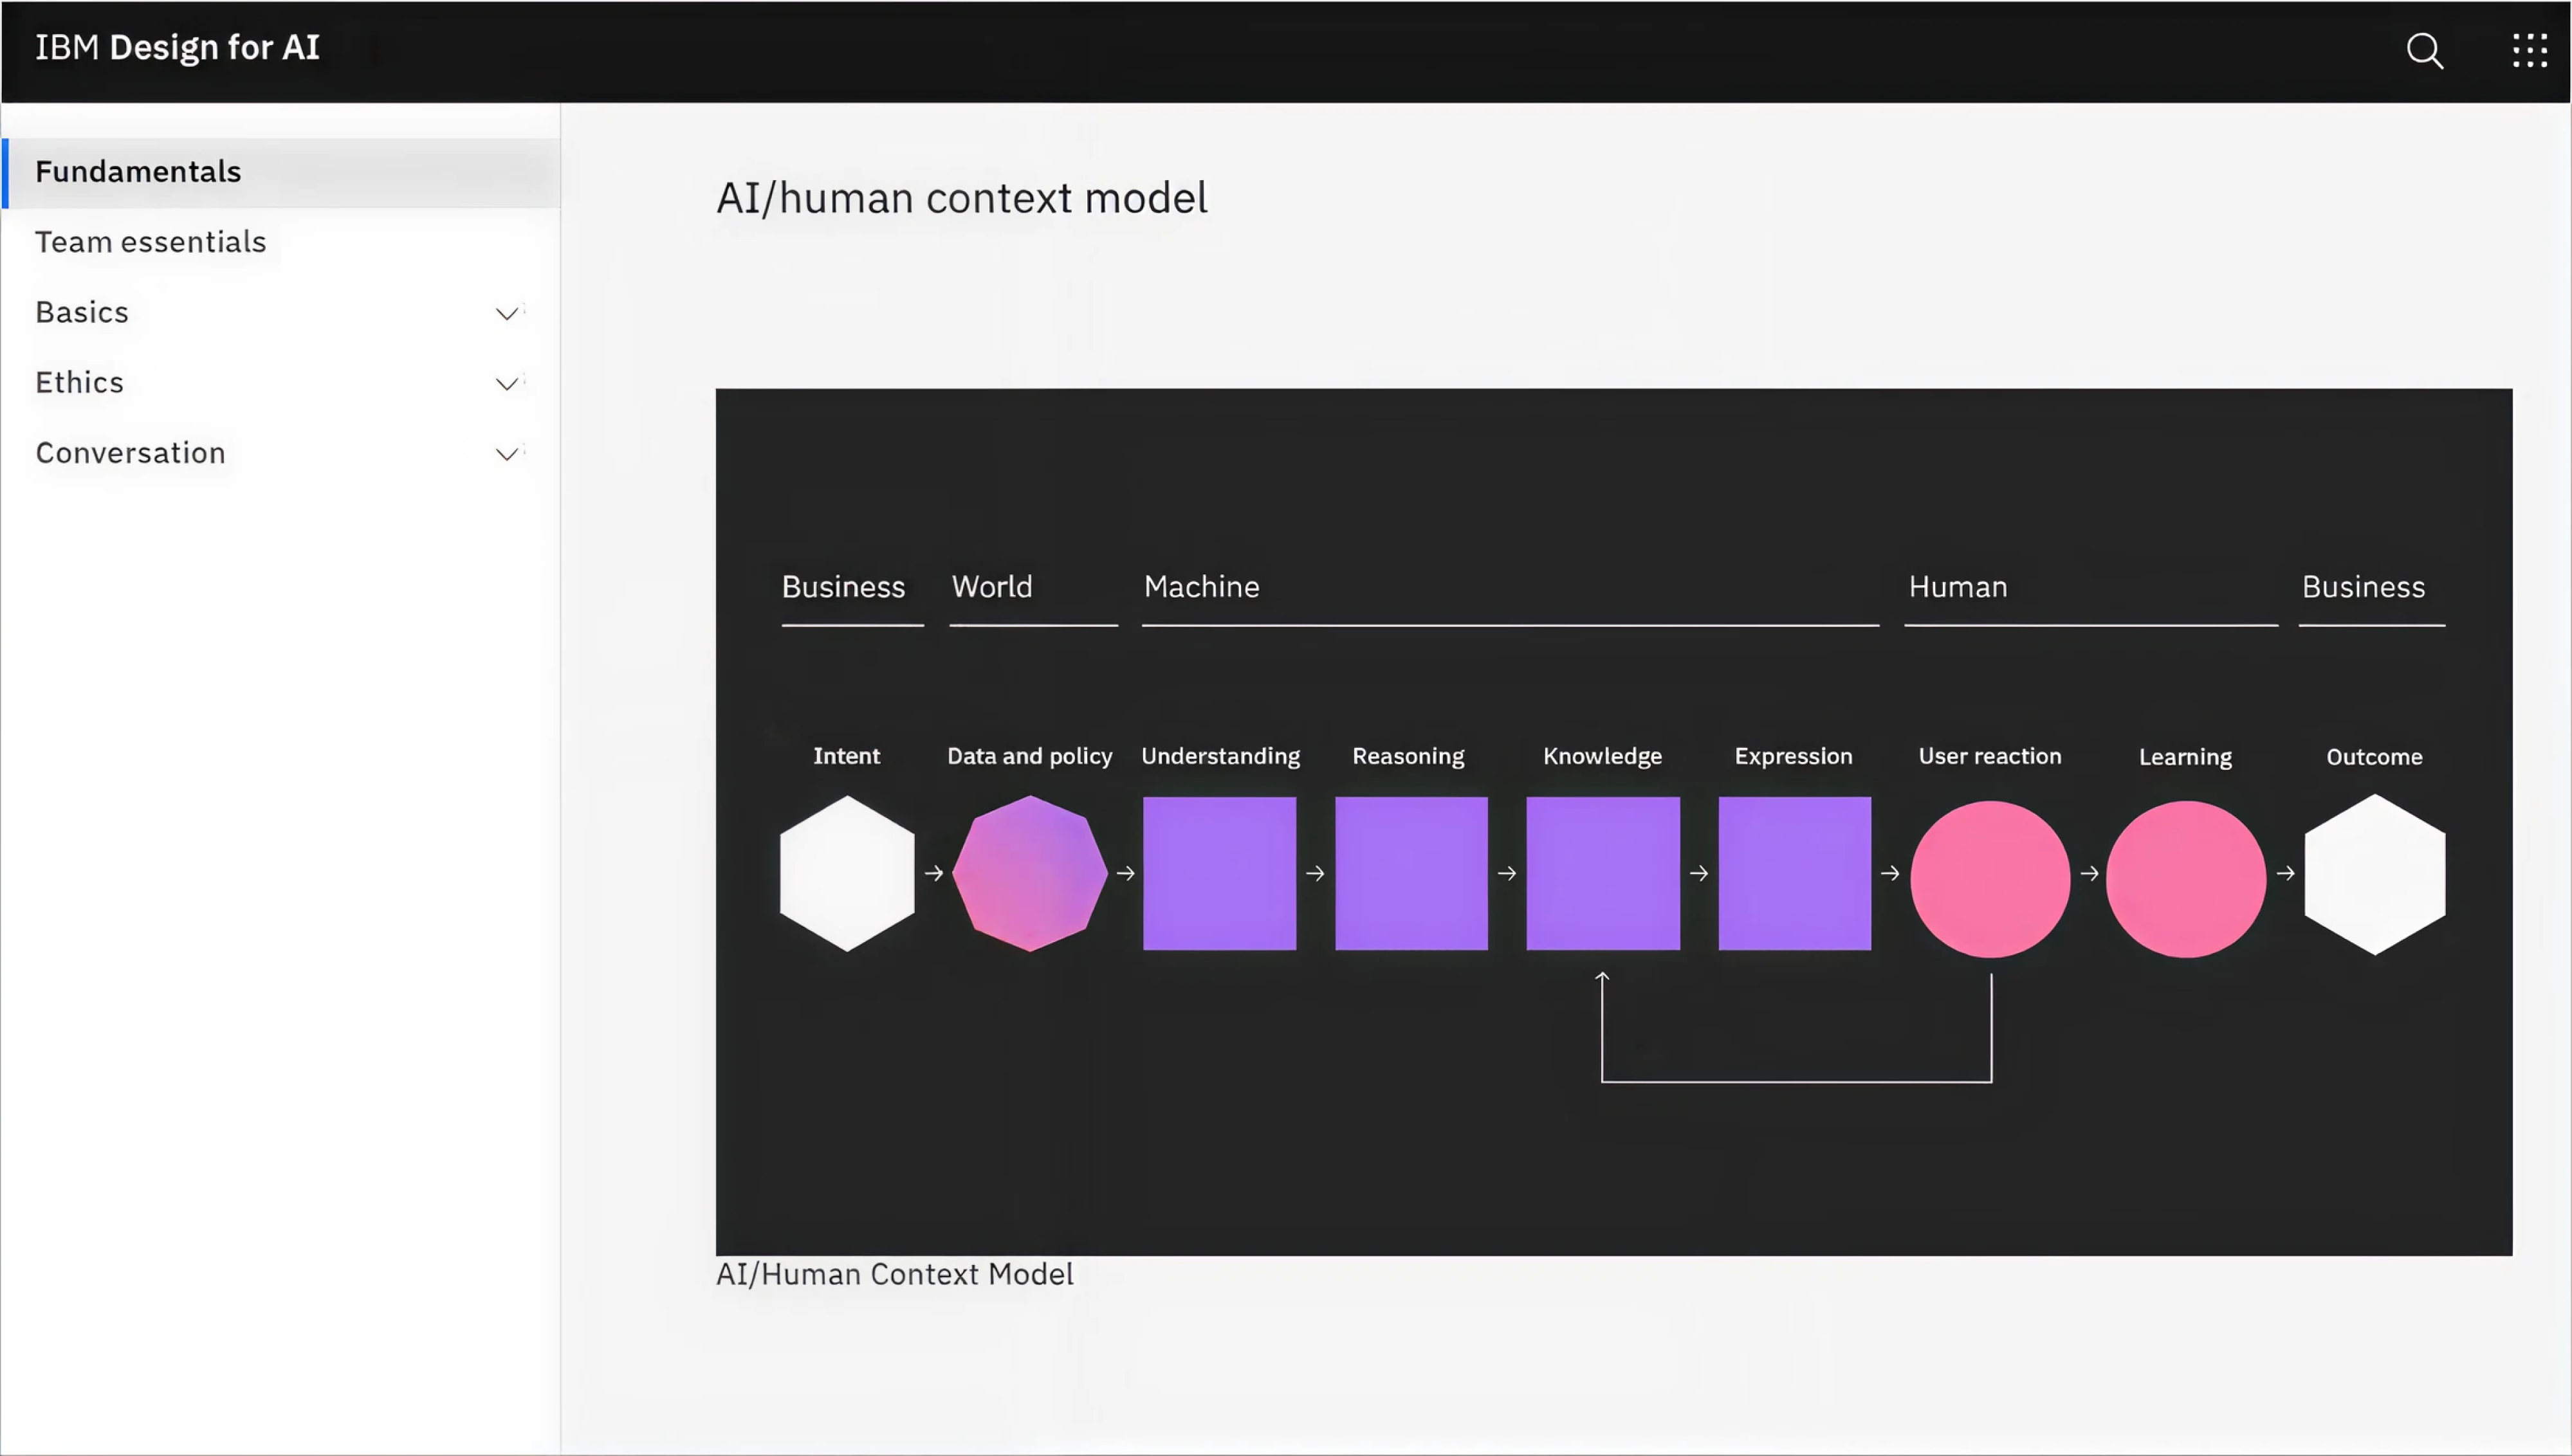The image size is (2572, 1456).
Task: Select the User reaction pink circle
Action: pyautogui.click(x=1990, y=878)
